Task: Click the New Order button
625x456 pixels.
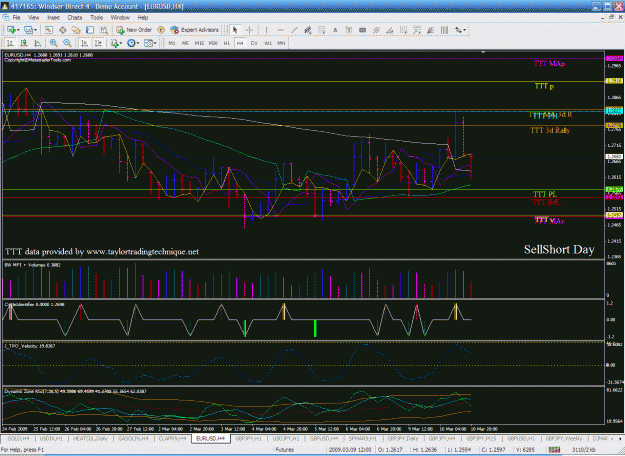Action: tap(134, 30)
